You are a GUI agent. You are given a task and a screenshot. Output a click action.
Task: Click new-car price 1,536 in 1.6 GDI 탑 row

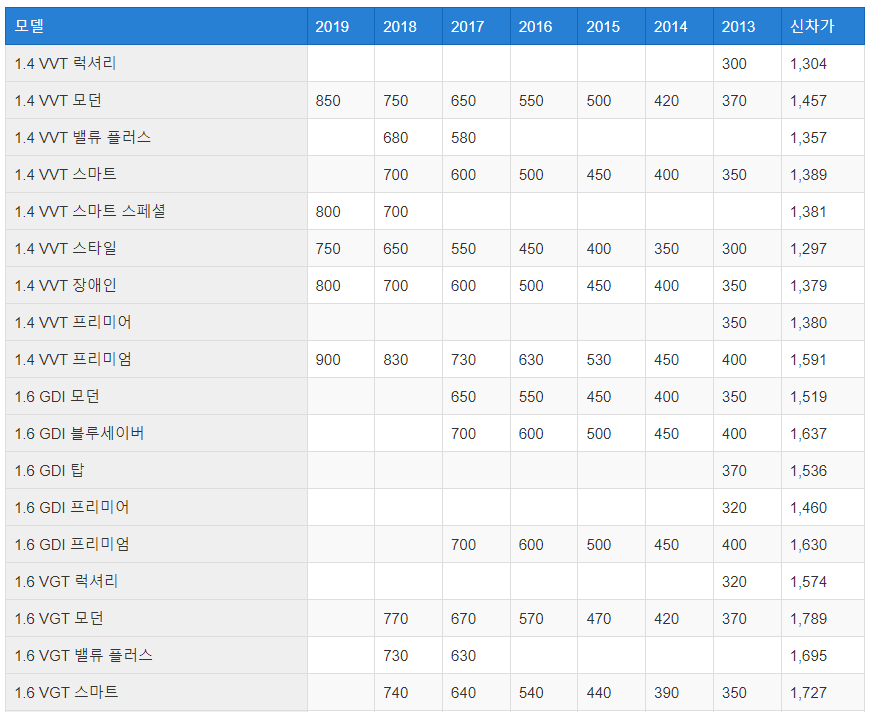(x=808, y=471)
